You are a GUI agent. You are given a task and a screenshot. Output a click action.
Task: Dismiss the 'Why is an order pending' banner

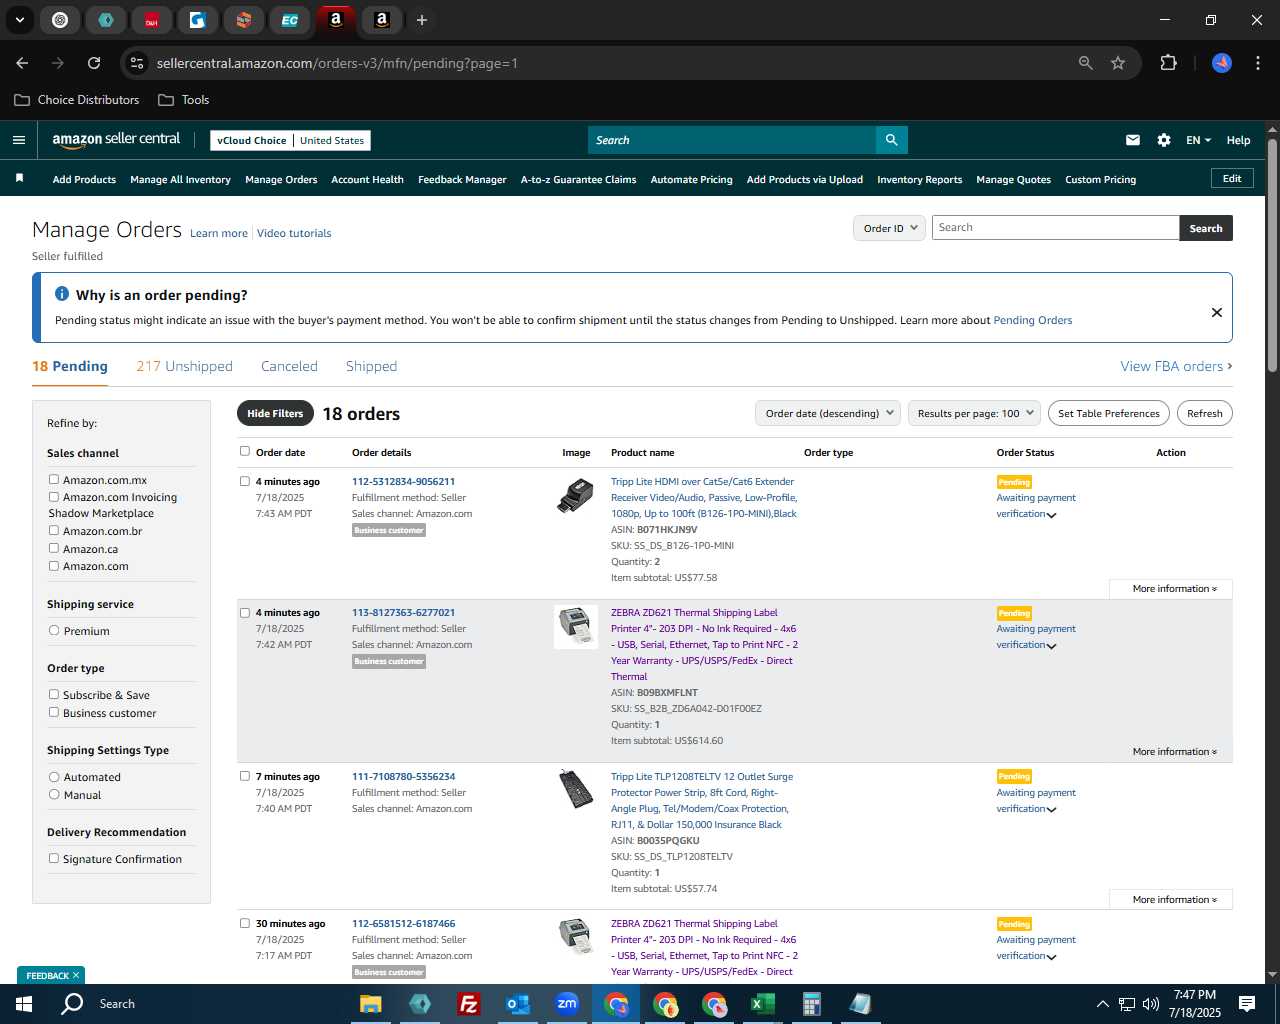pyautogui.click(x=1217, y=312)
